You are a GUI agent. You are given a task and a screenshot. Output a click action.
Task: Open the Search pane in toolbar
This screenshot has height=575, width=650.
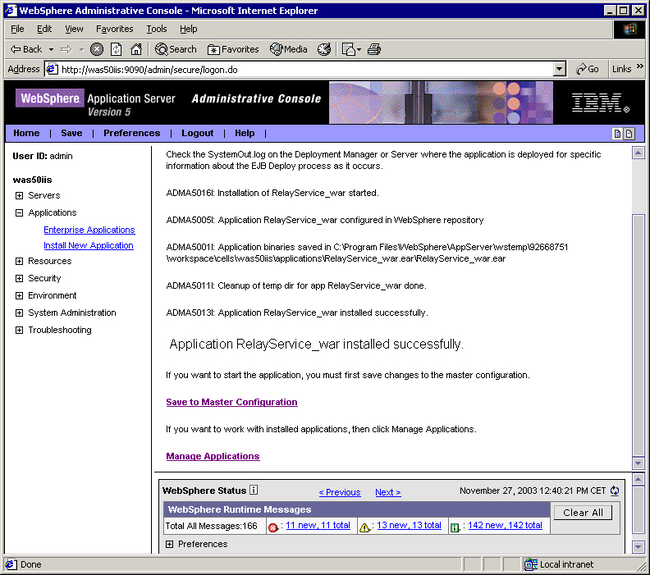click(175, 49)
